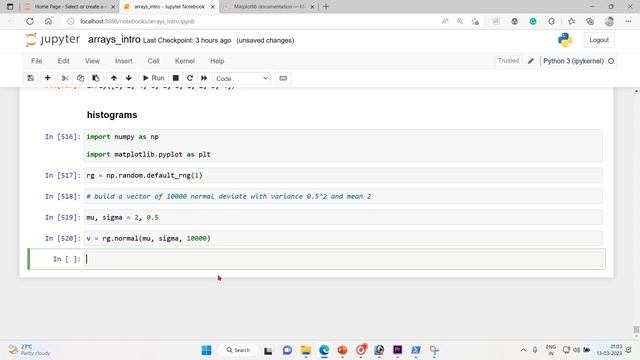Viewport: 640px width, 360px height.
Task: Click the comment cell about normal deviate
Action: coord(343,196)
